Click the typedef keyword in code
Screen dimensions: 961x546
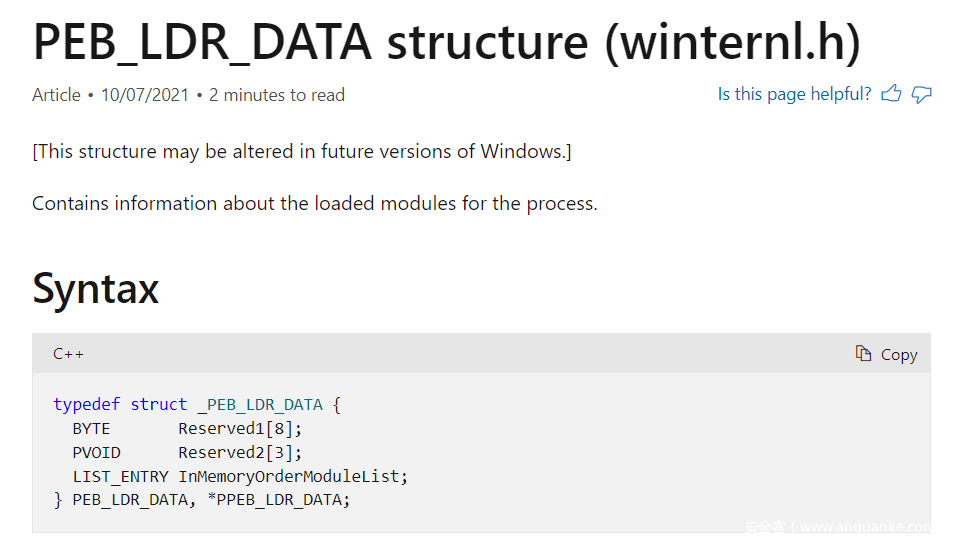(x=87, y=404)
